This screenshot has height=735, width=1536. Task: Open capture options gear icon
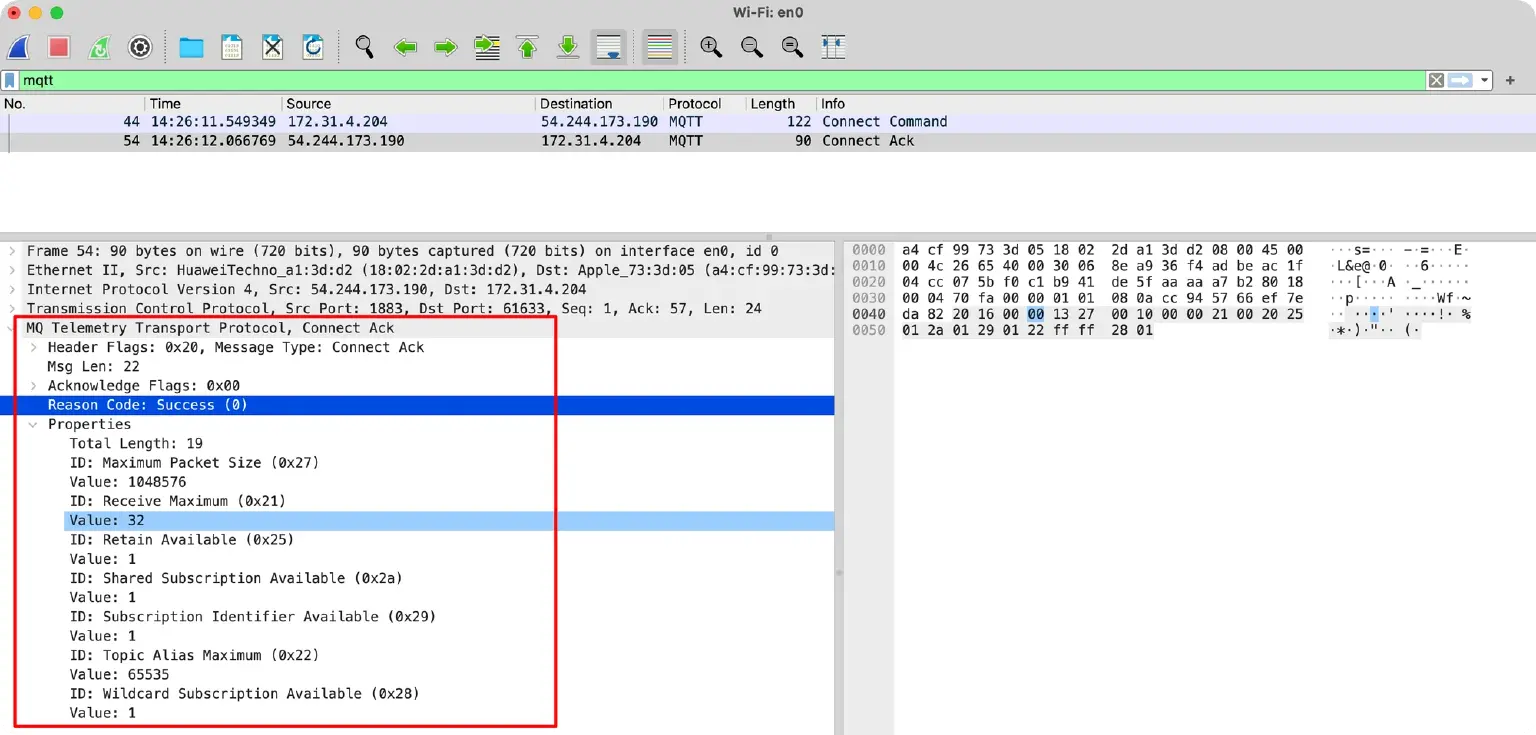[140, 47]
